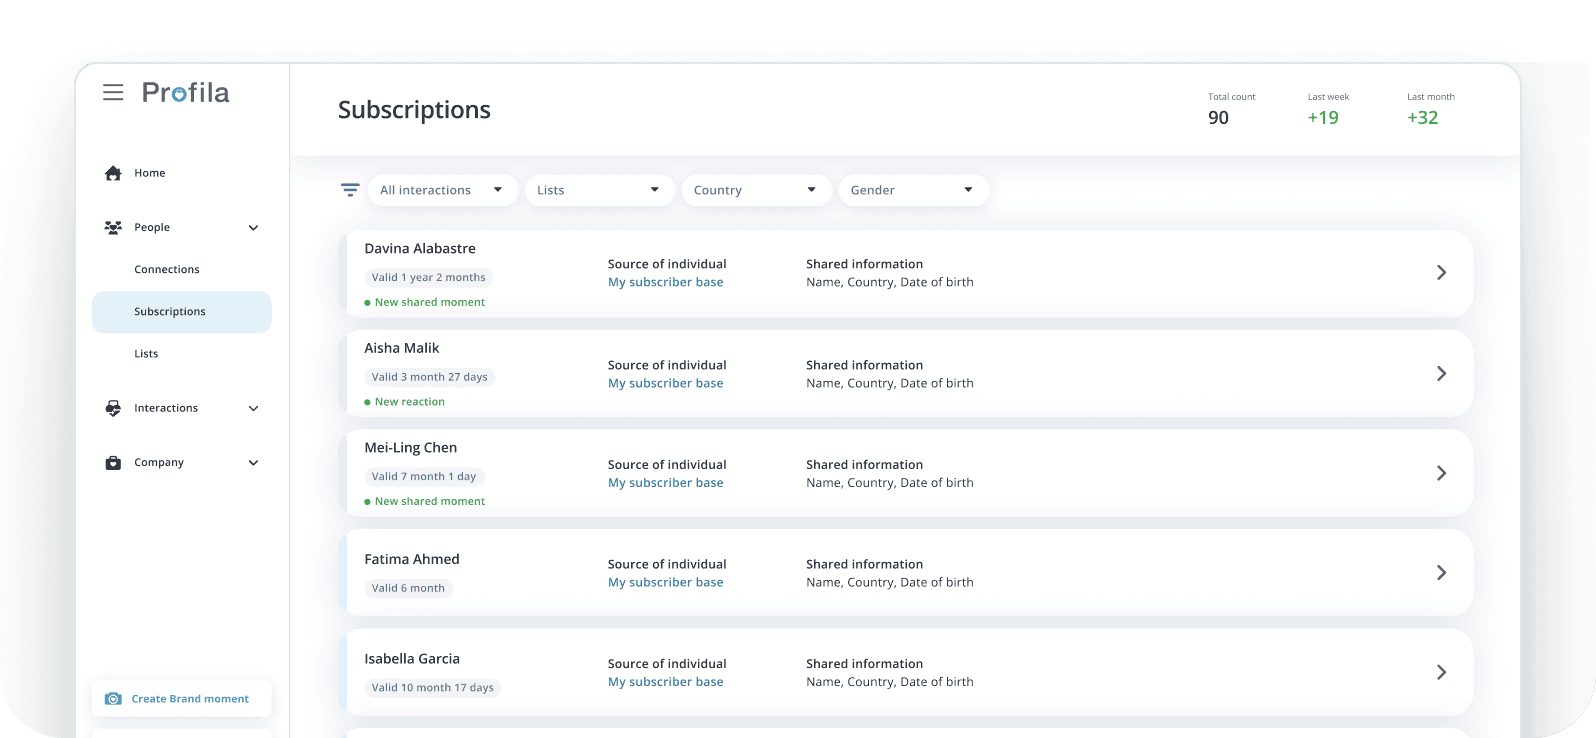Click the Valid 7 month 1 day badge
The height and width of the screenshot is (738, 1596).
[x=424, y=477]
